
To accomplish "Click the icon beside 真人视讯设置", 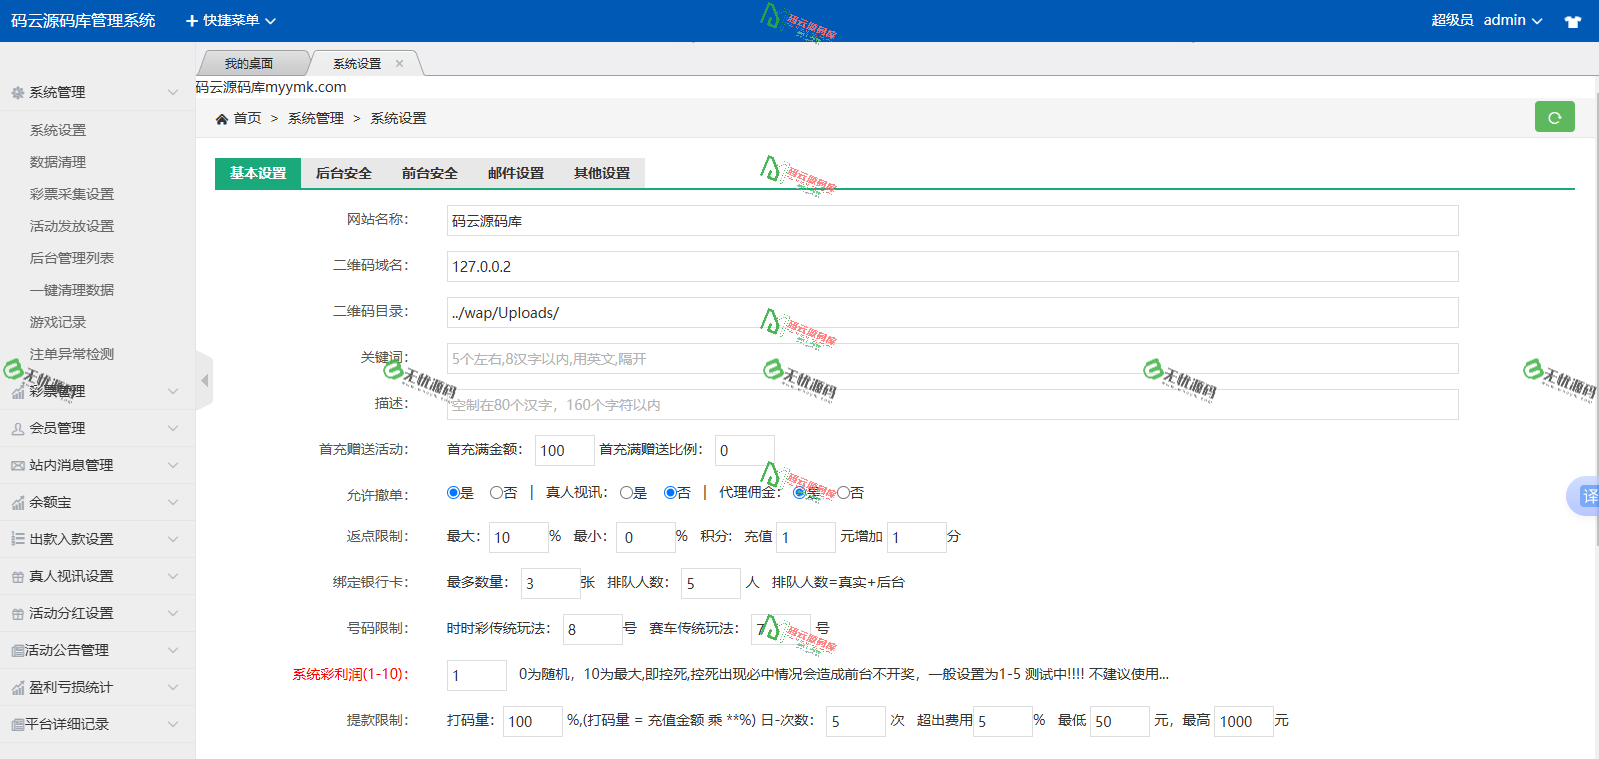I will coord(17,576).
